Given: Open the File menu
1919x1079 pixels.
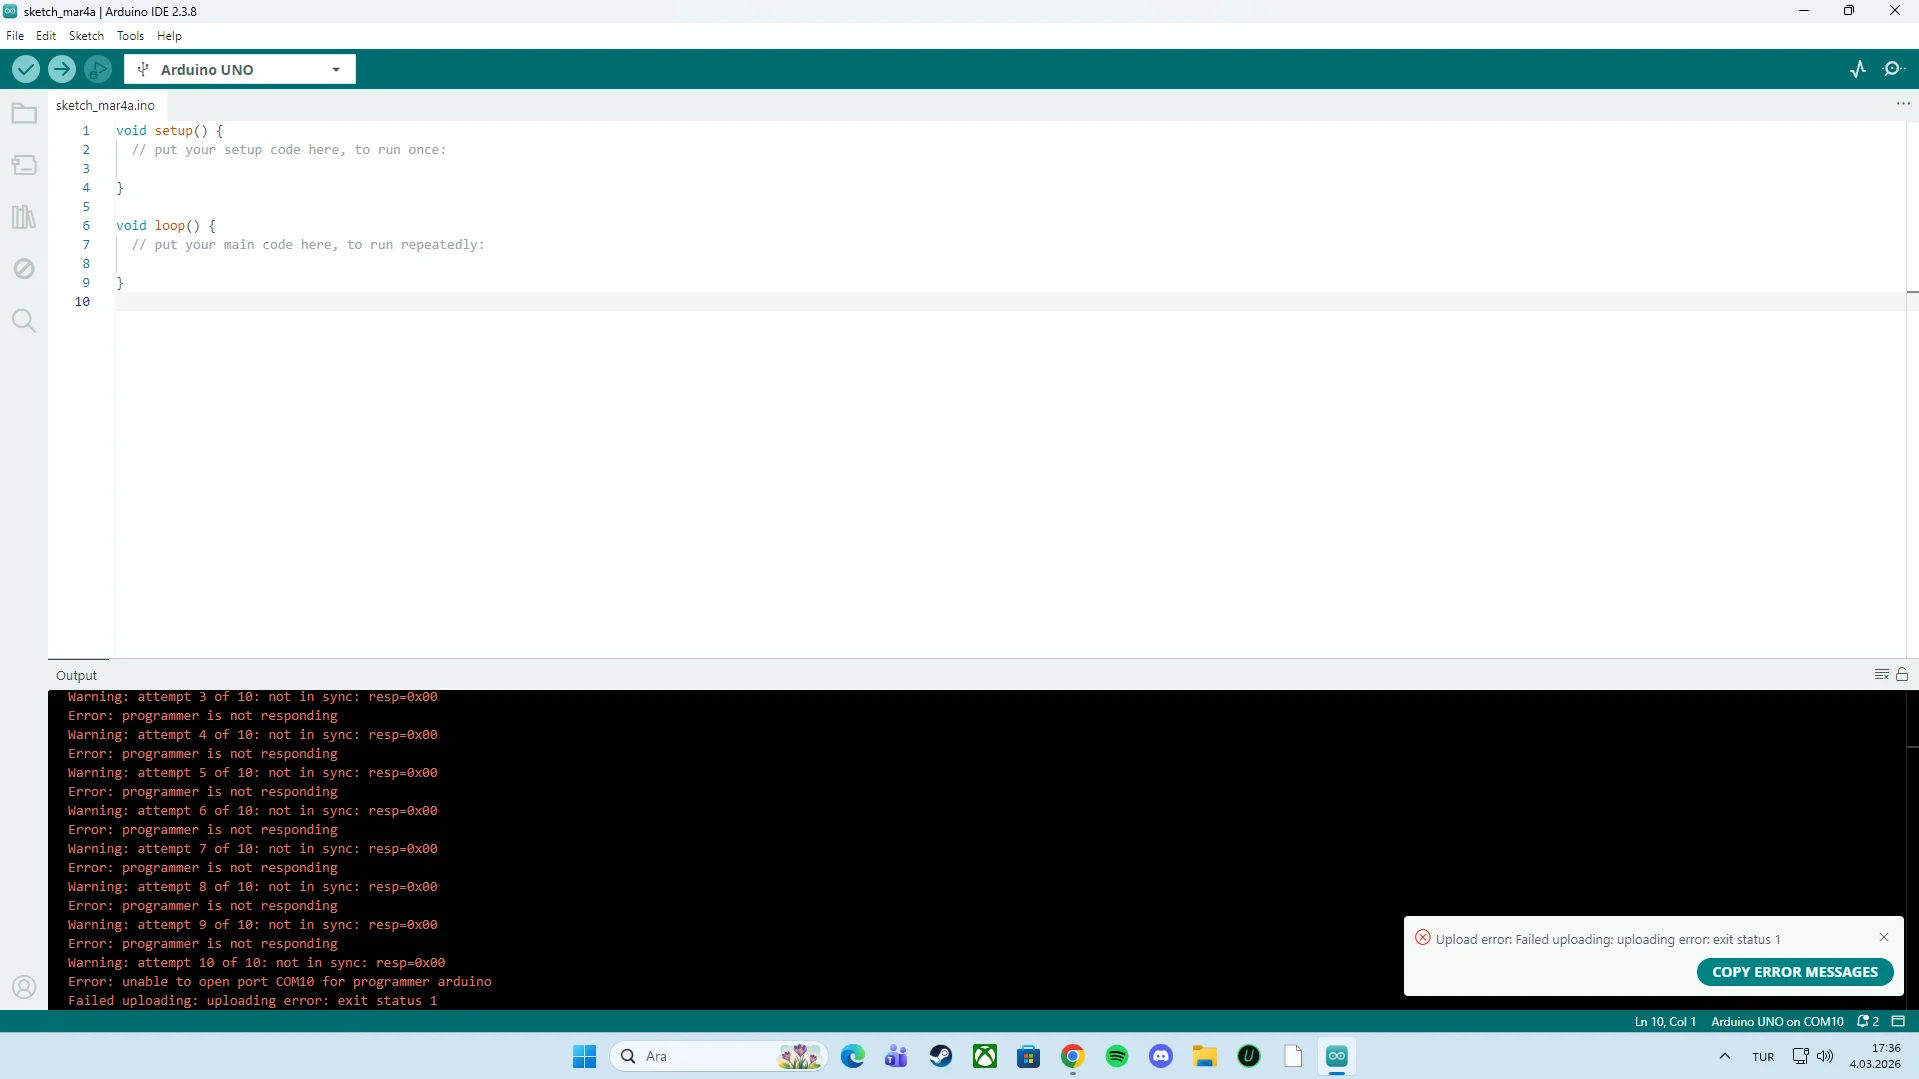Looking at the screenshot, I should [x=15, y=35].
